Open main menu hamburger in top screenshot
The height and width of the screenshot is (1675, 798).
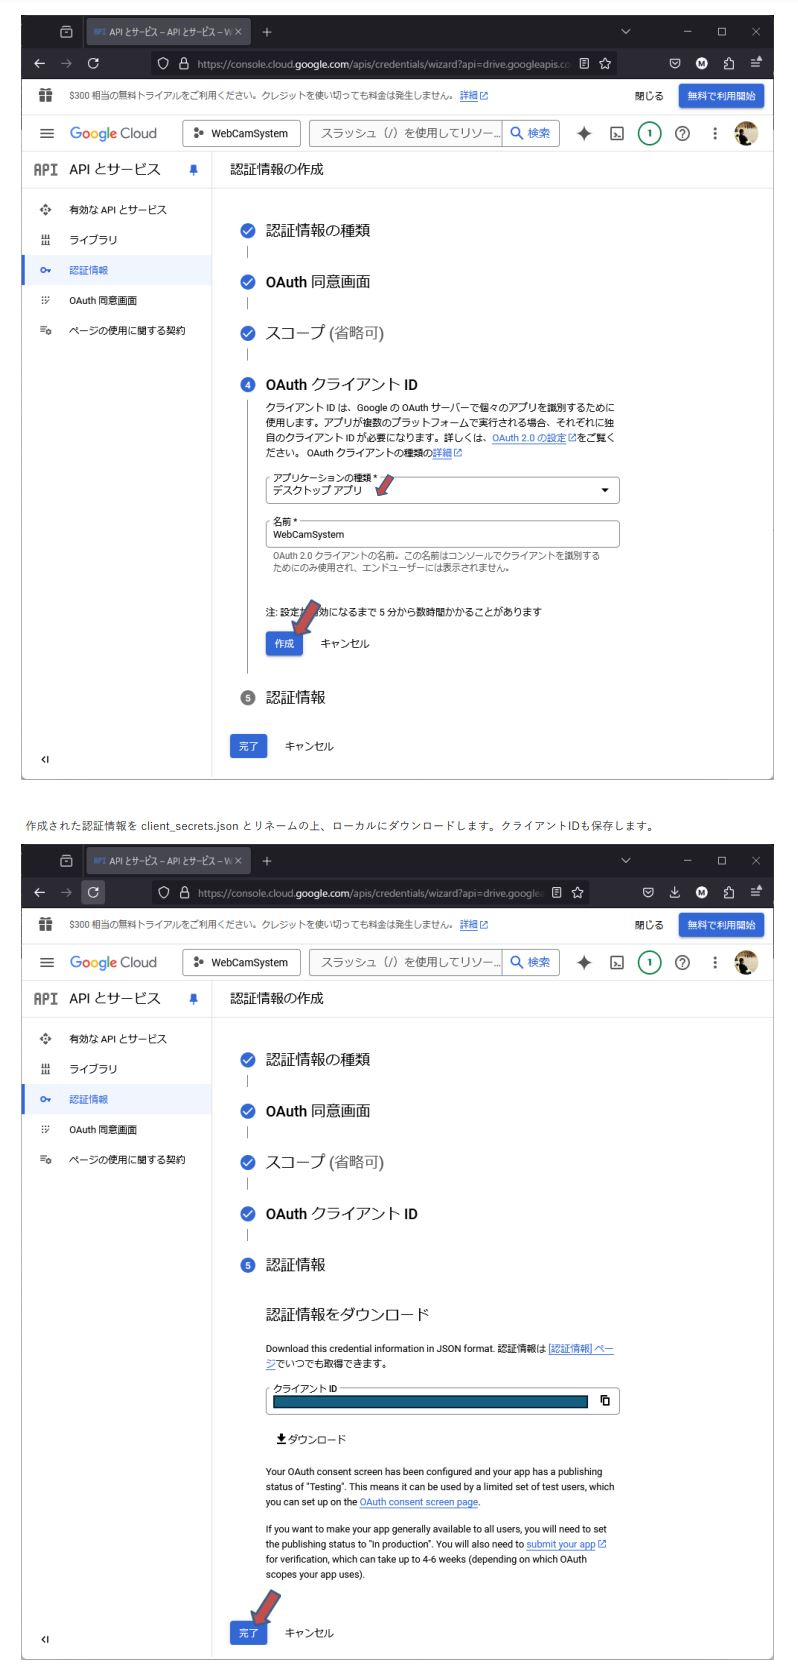pos(47,133)
